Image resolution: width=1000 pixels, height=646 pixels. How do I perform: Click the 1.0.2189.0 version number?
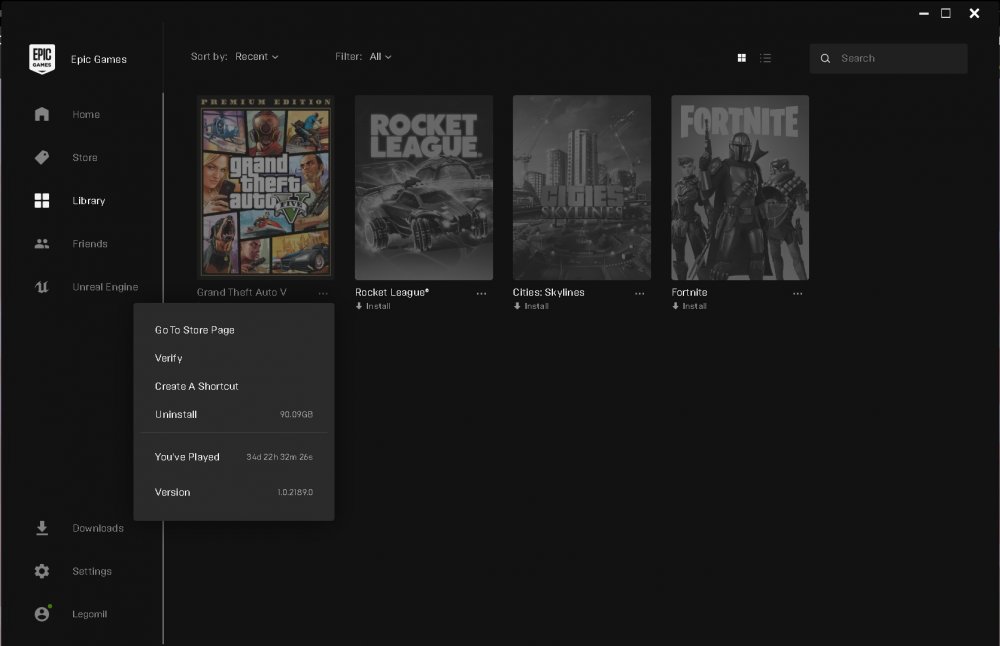295,492
